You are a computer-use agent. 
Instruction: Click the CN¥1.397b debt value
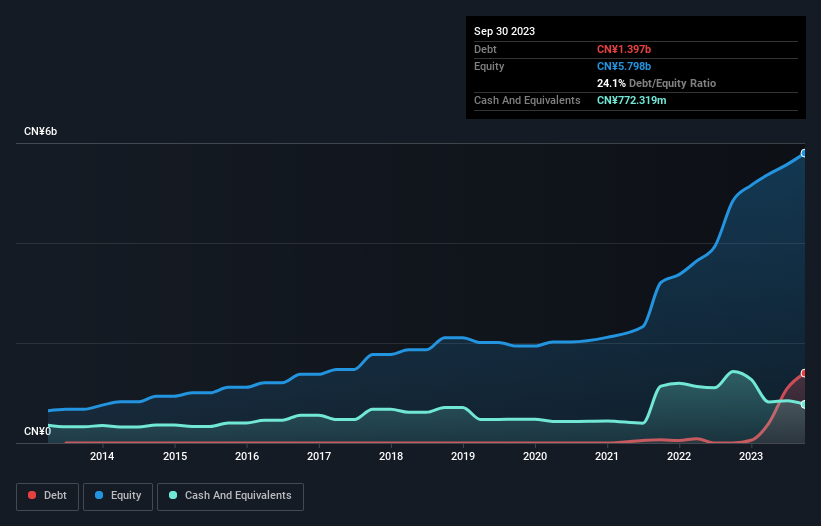click(x=624, y=49)
